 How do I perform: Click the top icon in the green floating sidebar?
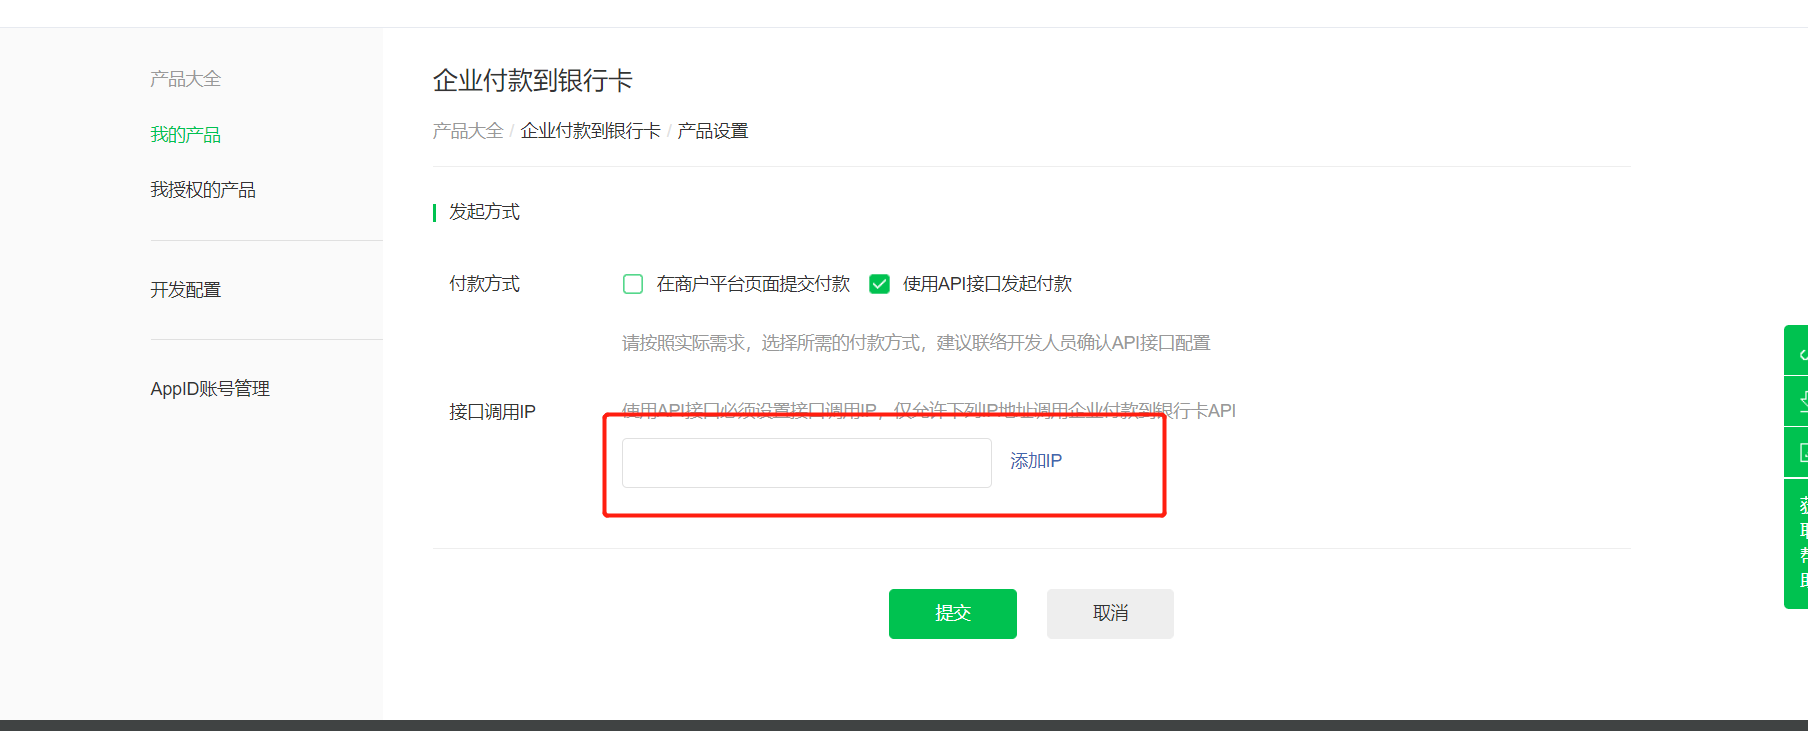pyautogui.click(x=1798, y=351)
